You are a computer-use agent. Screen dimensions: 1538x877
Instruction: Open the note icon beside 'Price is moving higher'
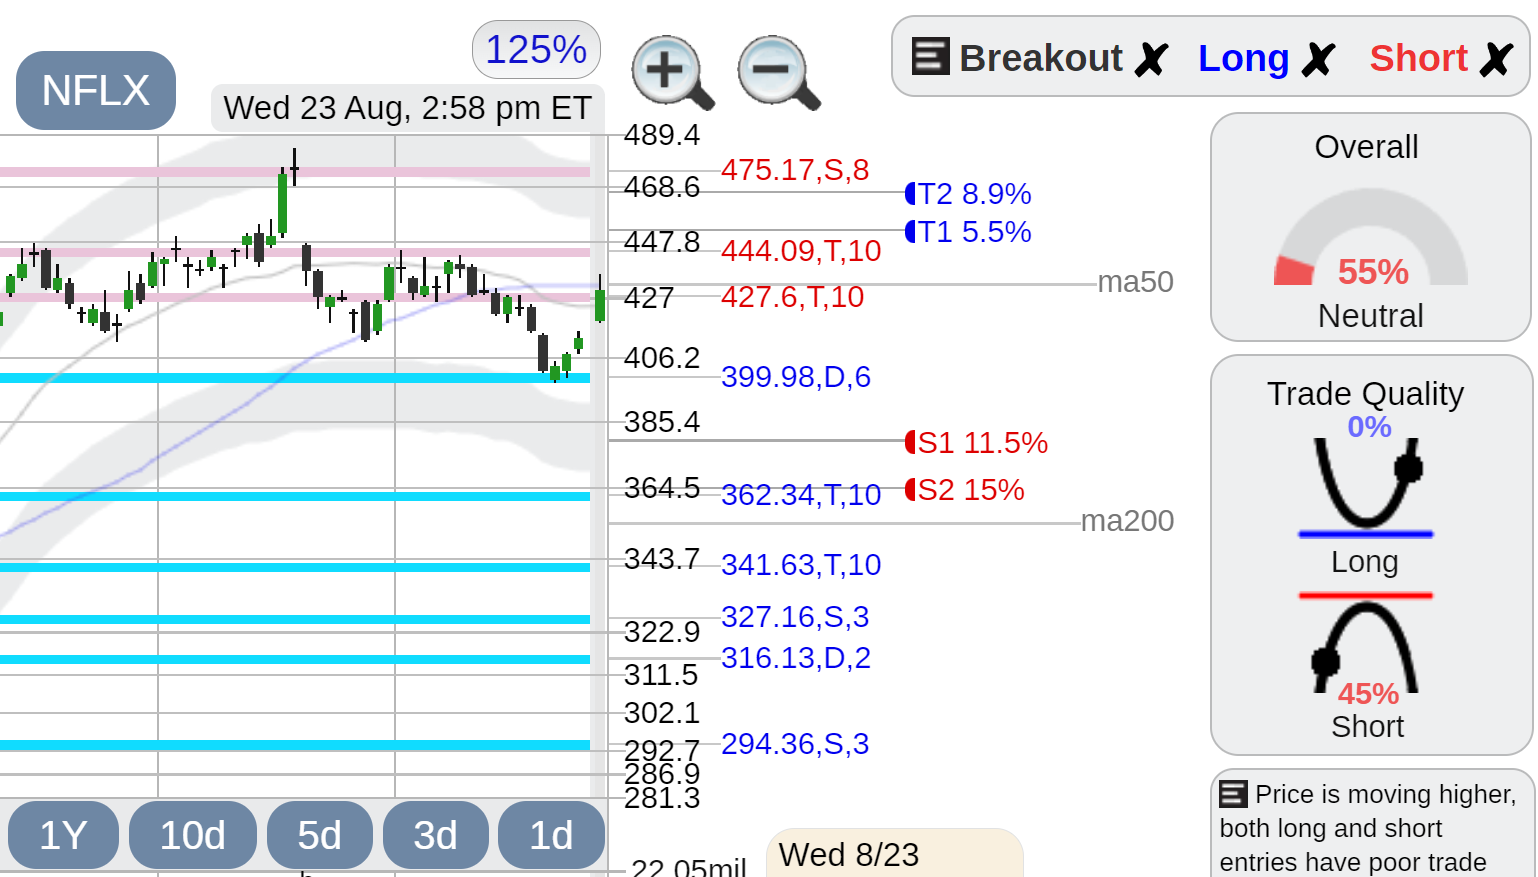coord(1233,794)
